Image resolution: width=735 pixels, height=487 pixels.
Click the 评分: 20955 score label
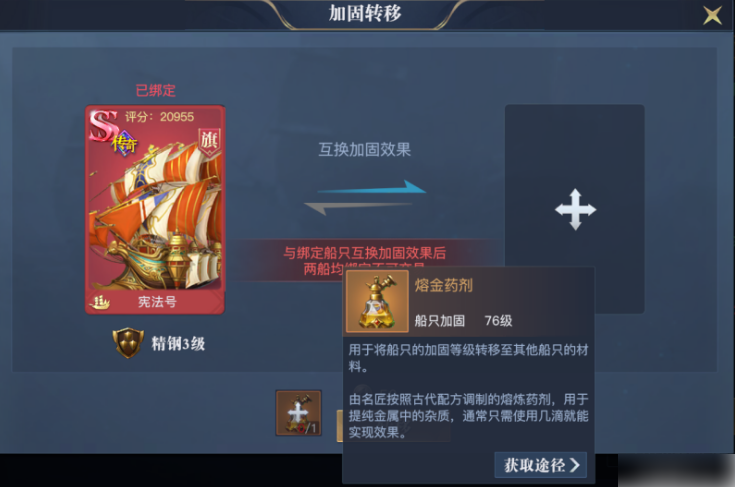(159, 117)
